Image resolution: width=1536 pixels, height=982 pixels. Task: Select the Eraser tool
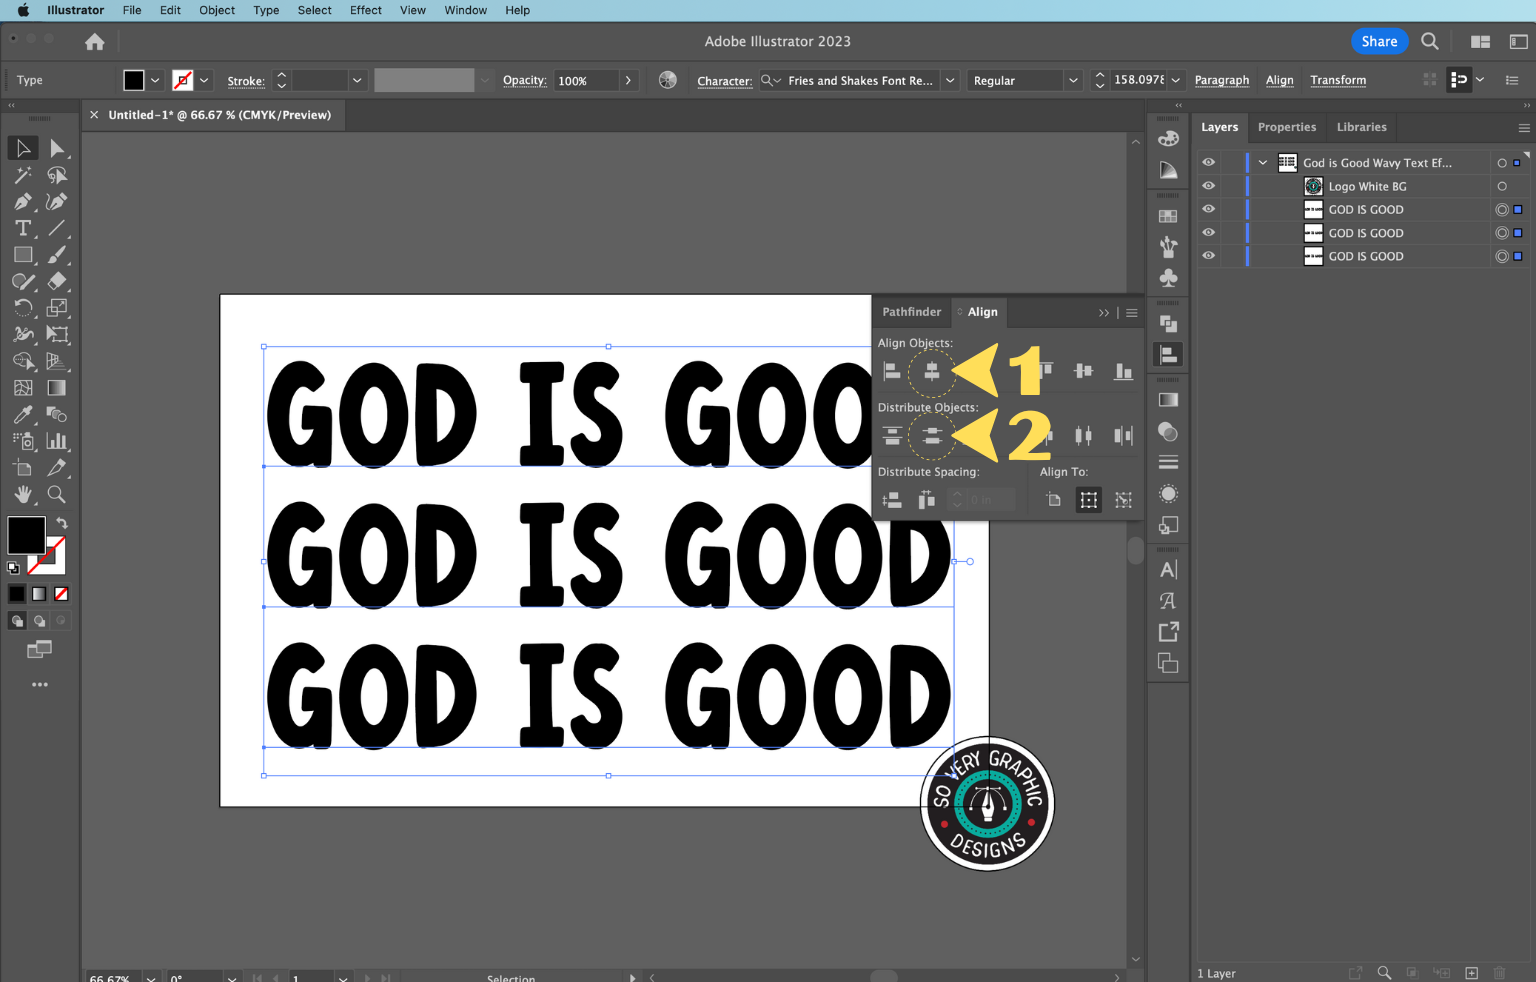57,282
